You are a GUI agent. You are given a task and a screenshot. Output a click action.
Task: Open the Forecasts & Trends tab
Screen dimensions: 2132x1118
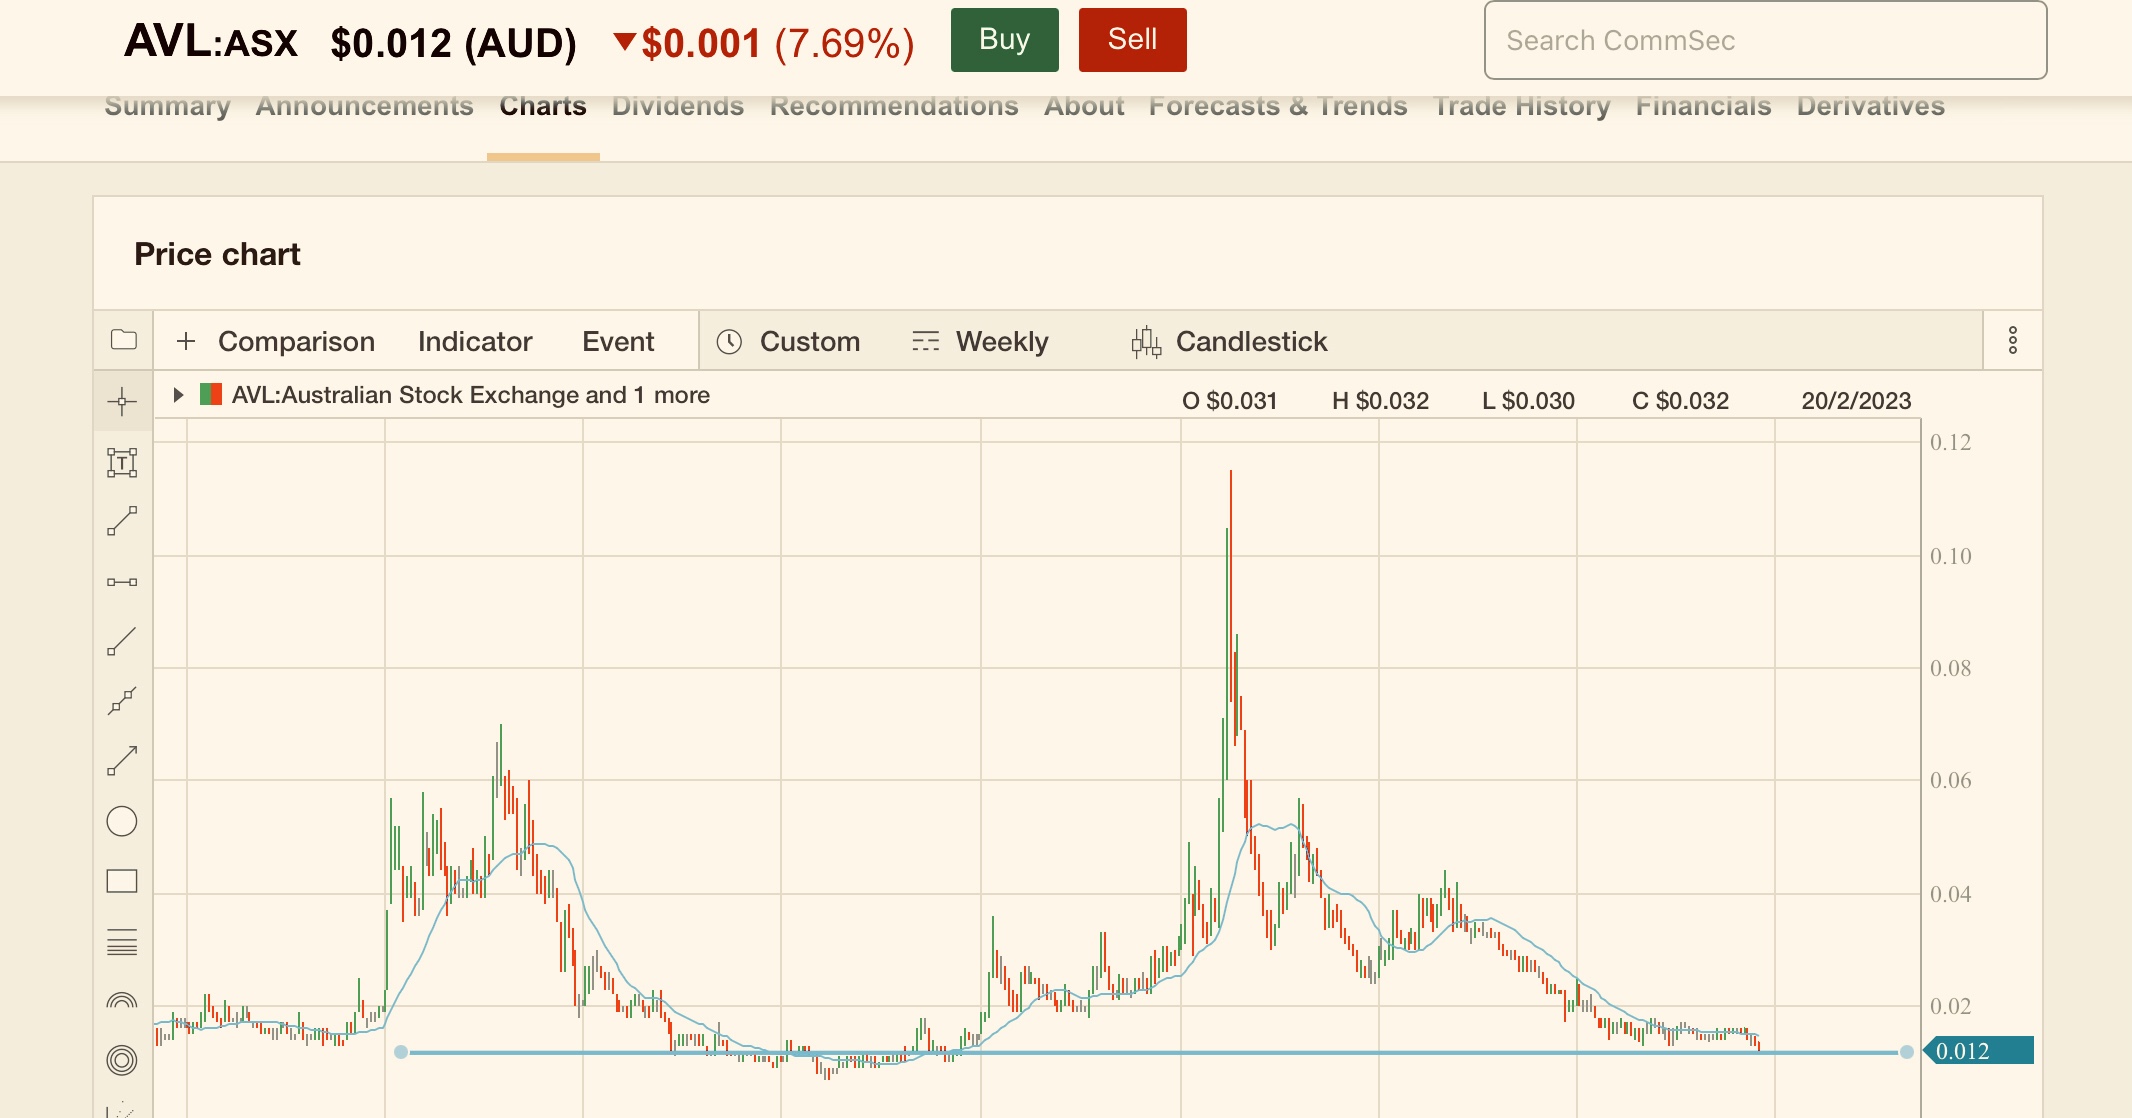click(1278, 106)
